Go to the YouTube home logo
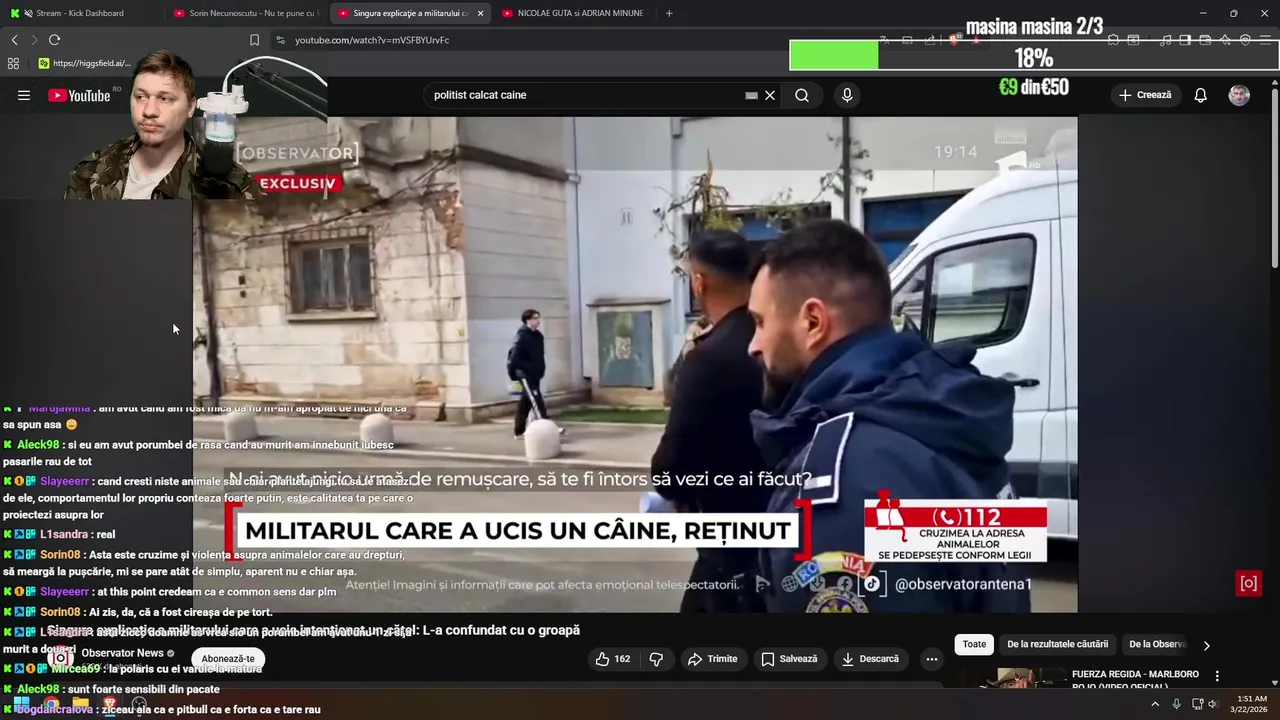This screenshot has height=720, width=1280. point(79,95)
